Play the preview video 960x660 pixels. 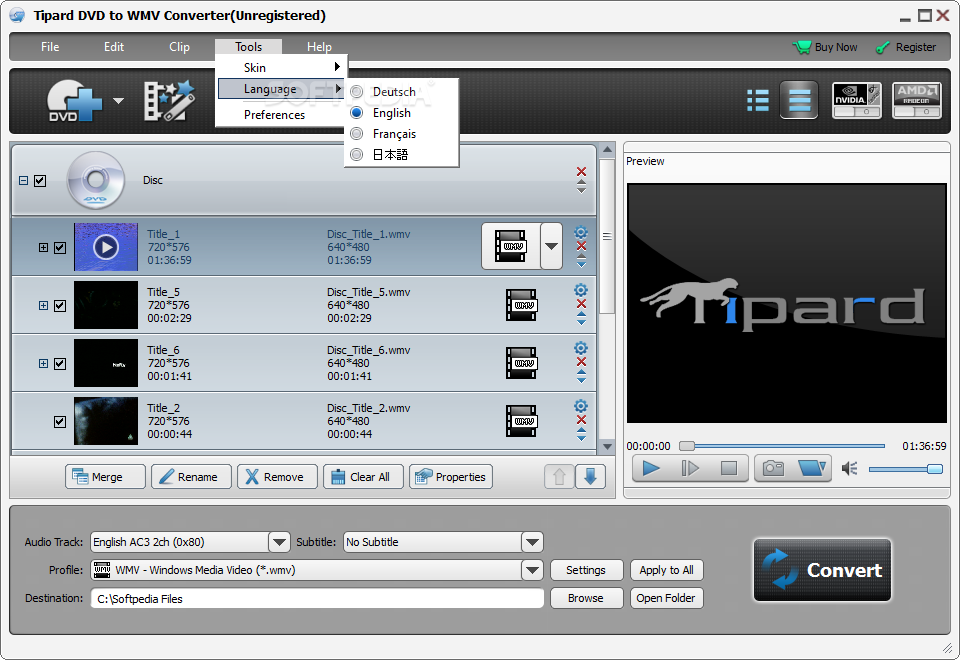[x=651, y=468]
